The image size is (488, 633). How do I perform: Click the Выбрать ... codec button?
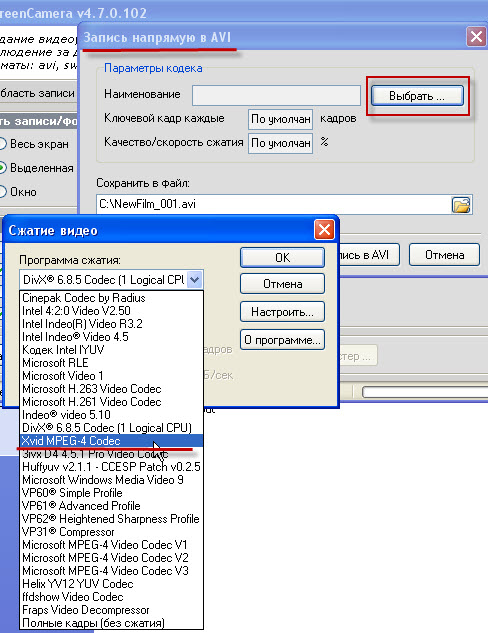[x=417, y=96]
